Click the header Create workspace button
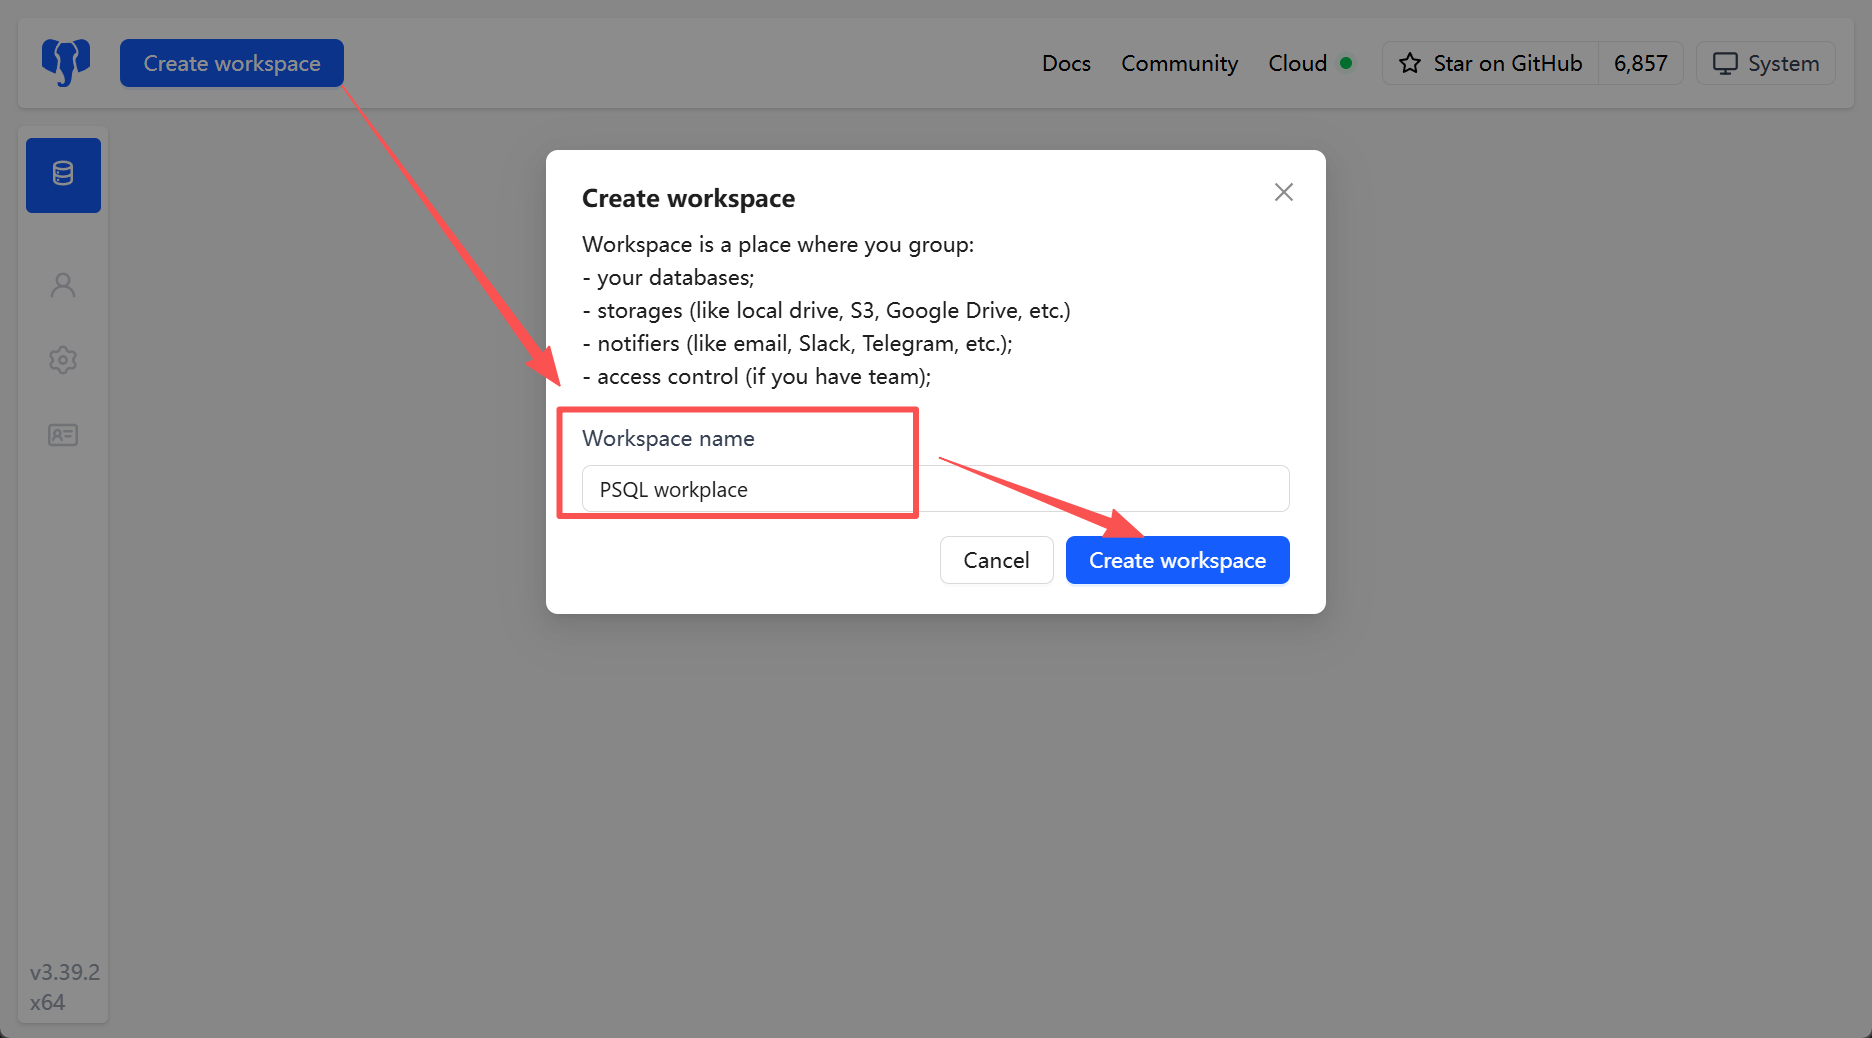This screenshot has height=1038, width=1872. pyautogui.click(x=232, y=63)
